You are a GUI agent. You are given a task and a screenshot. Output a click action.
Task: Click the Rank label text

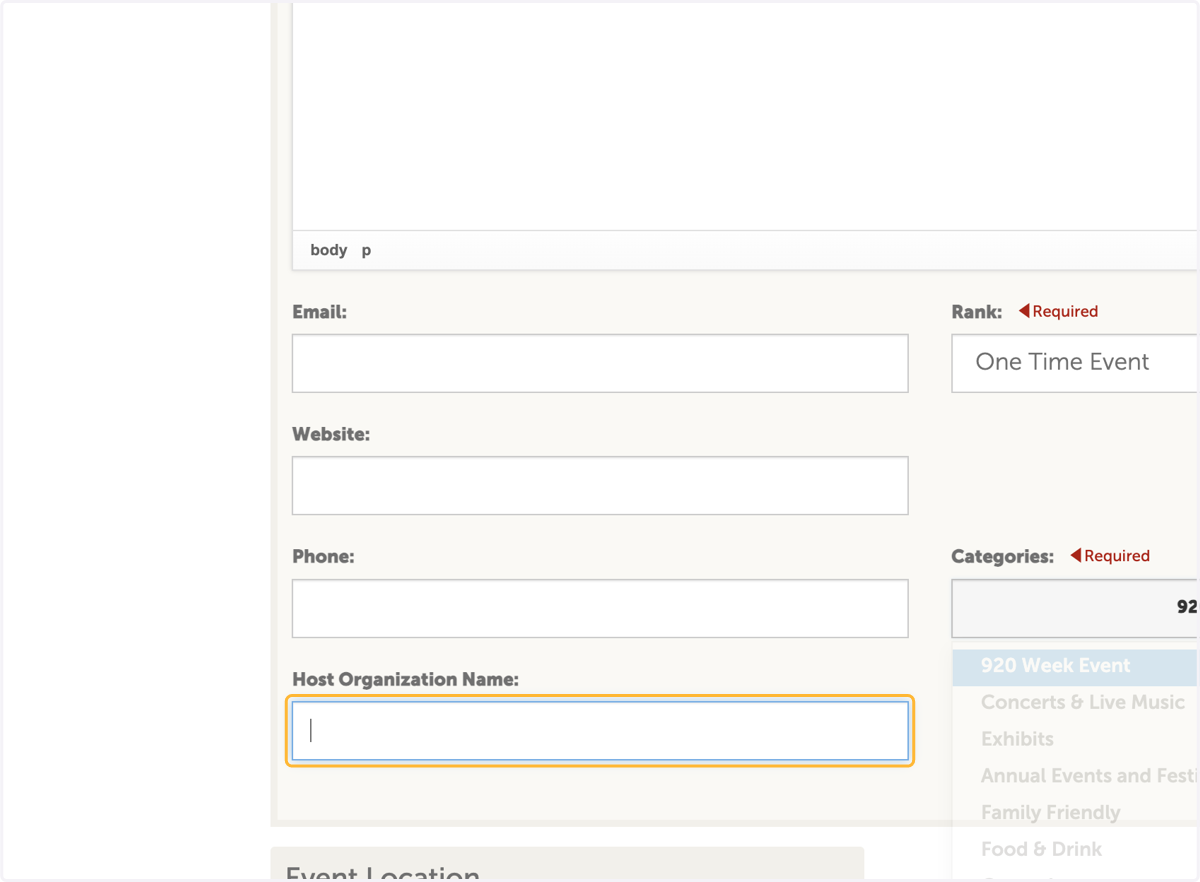click(977, 312)
